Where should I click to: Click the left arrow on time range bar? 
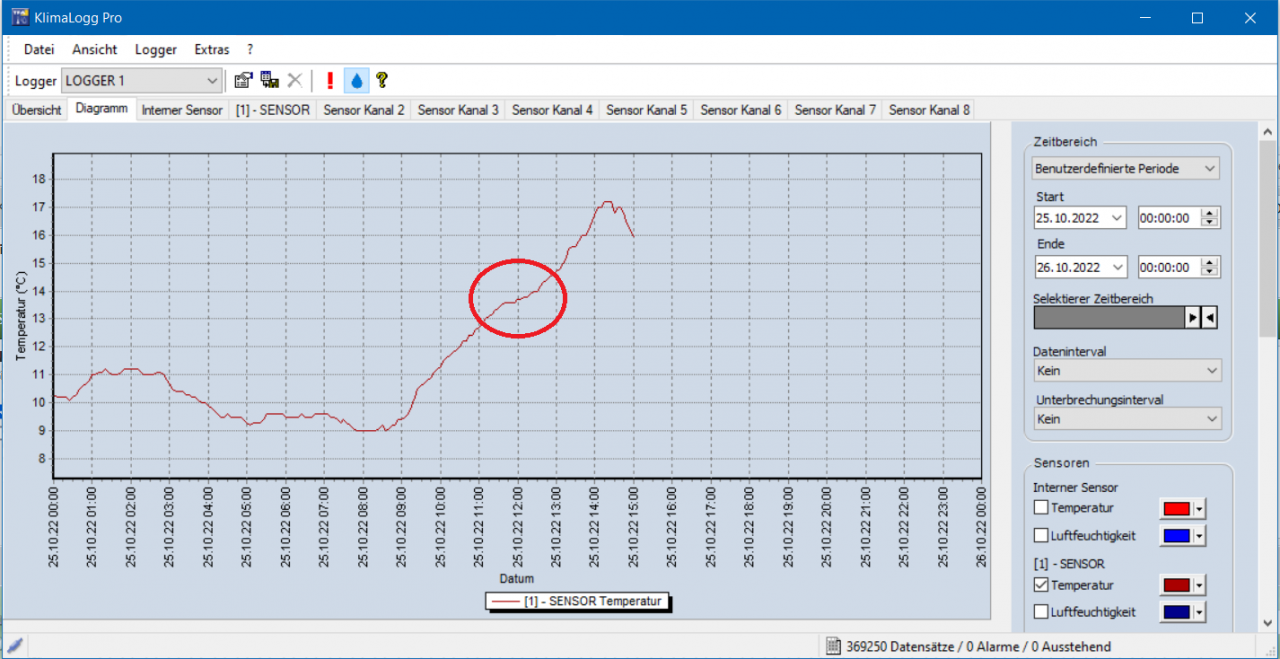tap(1209, 318)
